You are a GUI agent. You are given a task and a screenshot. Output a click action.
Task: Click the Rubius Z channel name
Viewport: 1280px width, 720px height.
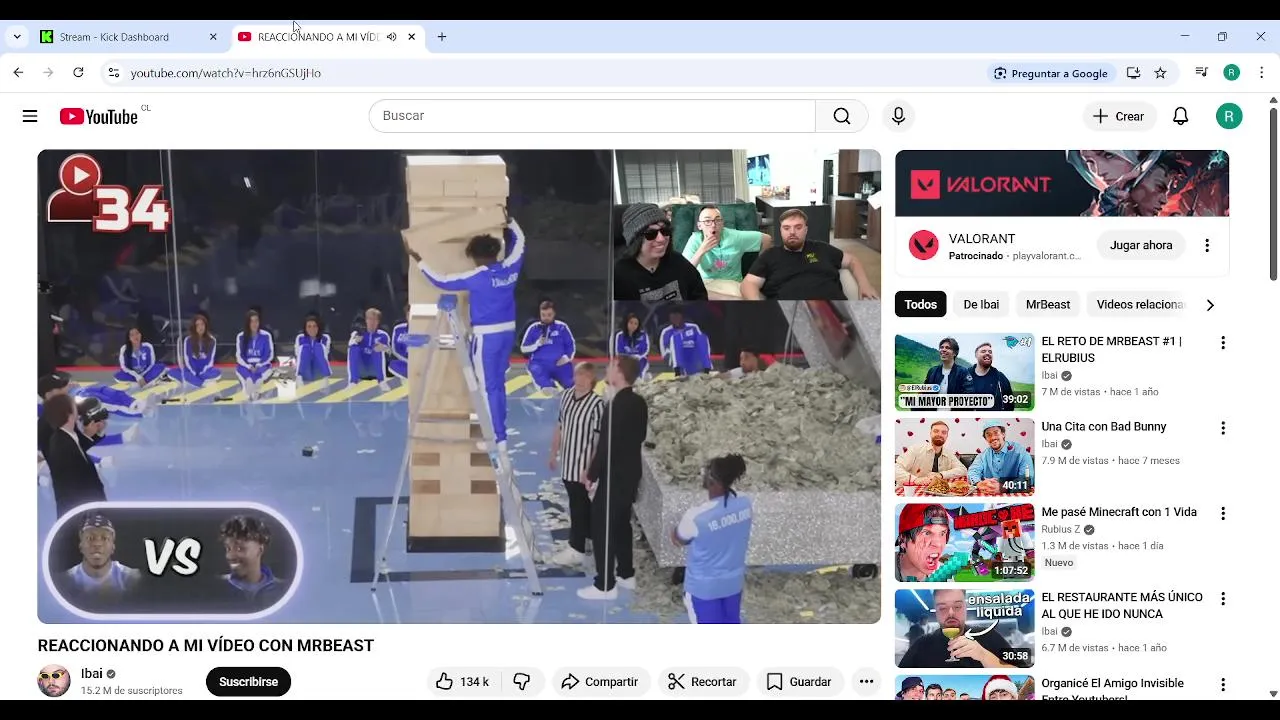pyautogui.click(x=1061, y=529)
